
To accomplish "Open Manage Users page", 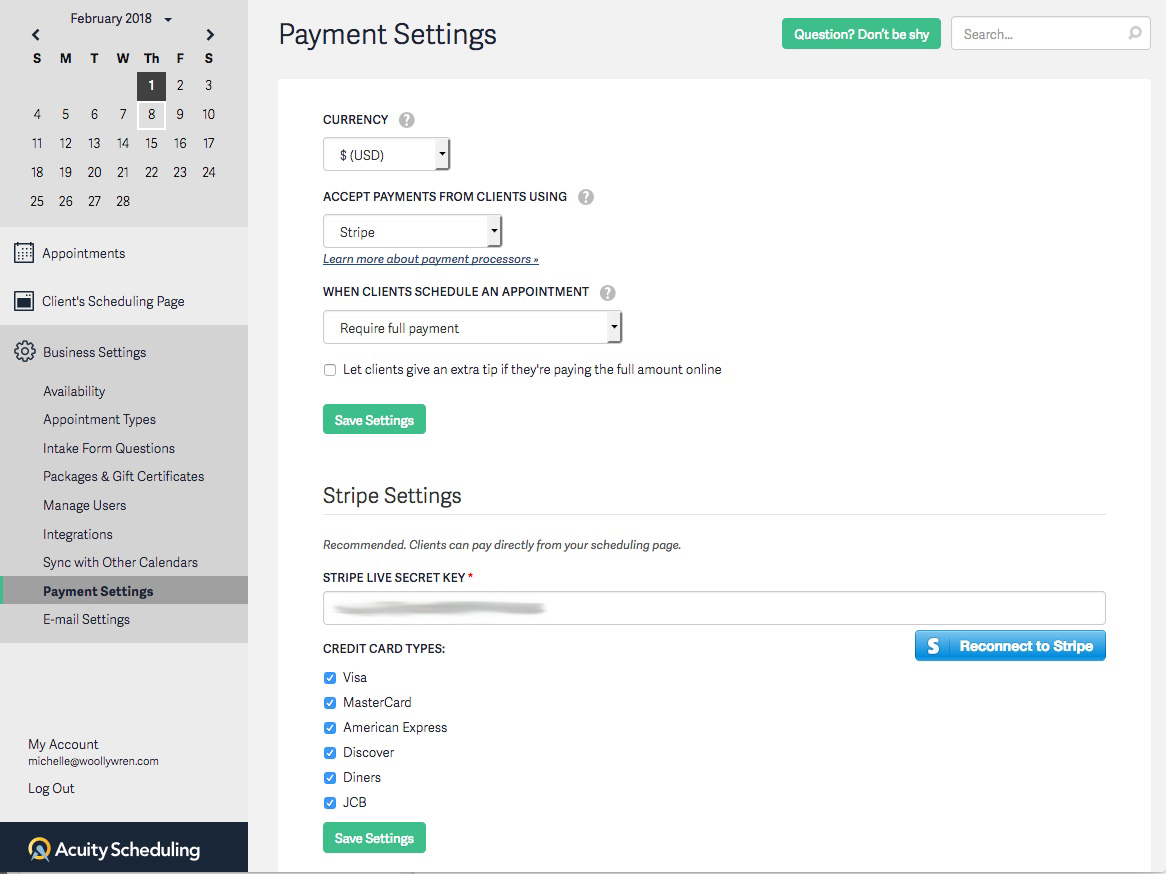I will pos(85,506).
